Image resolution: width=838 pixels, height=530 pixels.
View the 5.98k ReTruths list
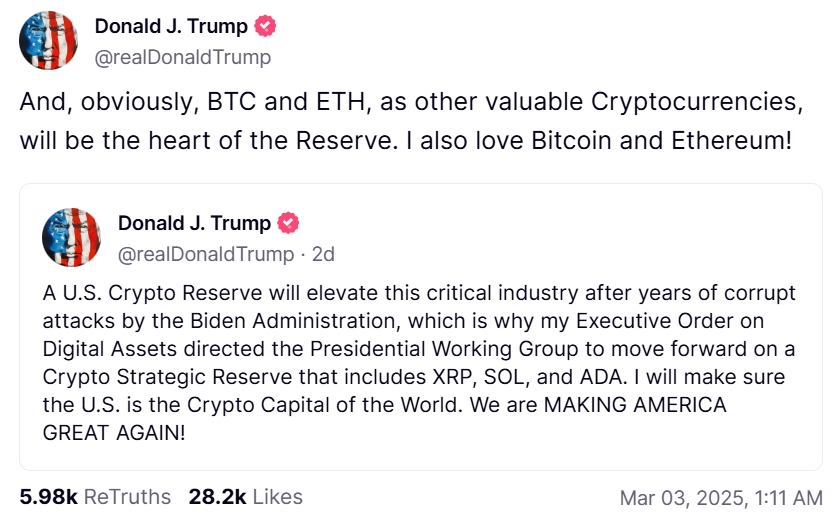(95, 496)
